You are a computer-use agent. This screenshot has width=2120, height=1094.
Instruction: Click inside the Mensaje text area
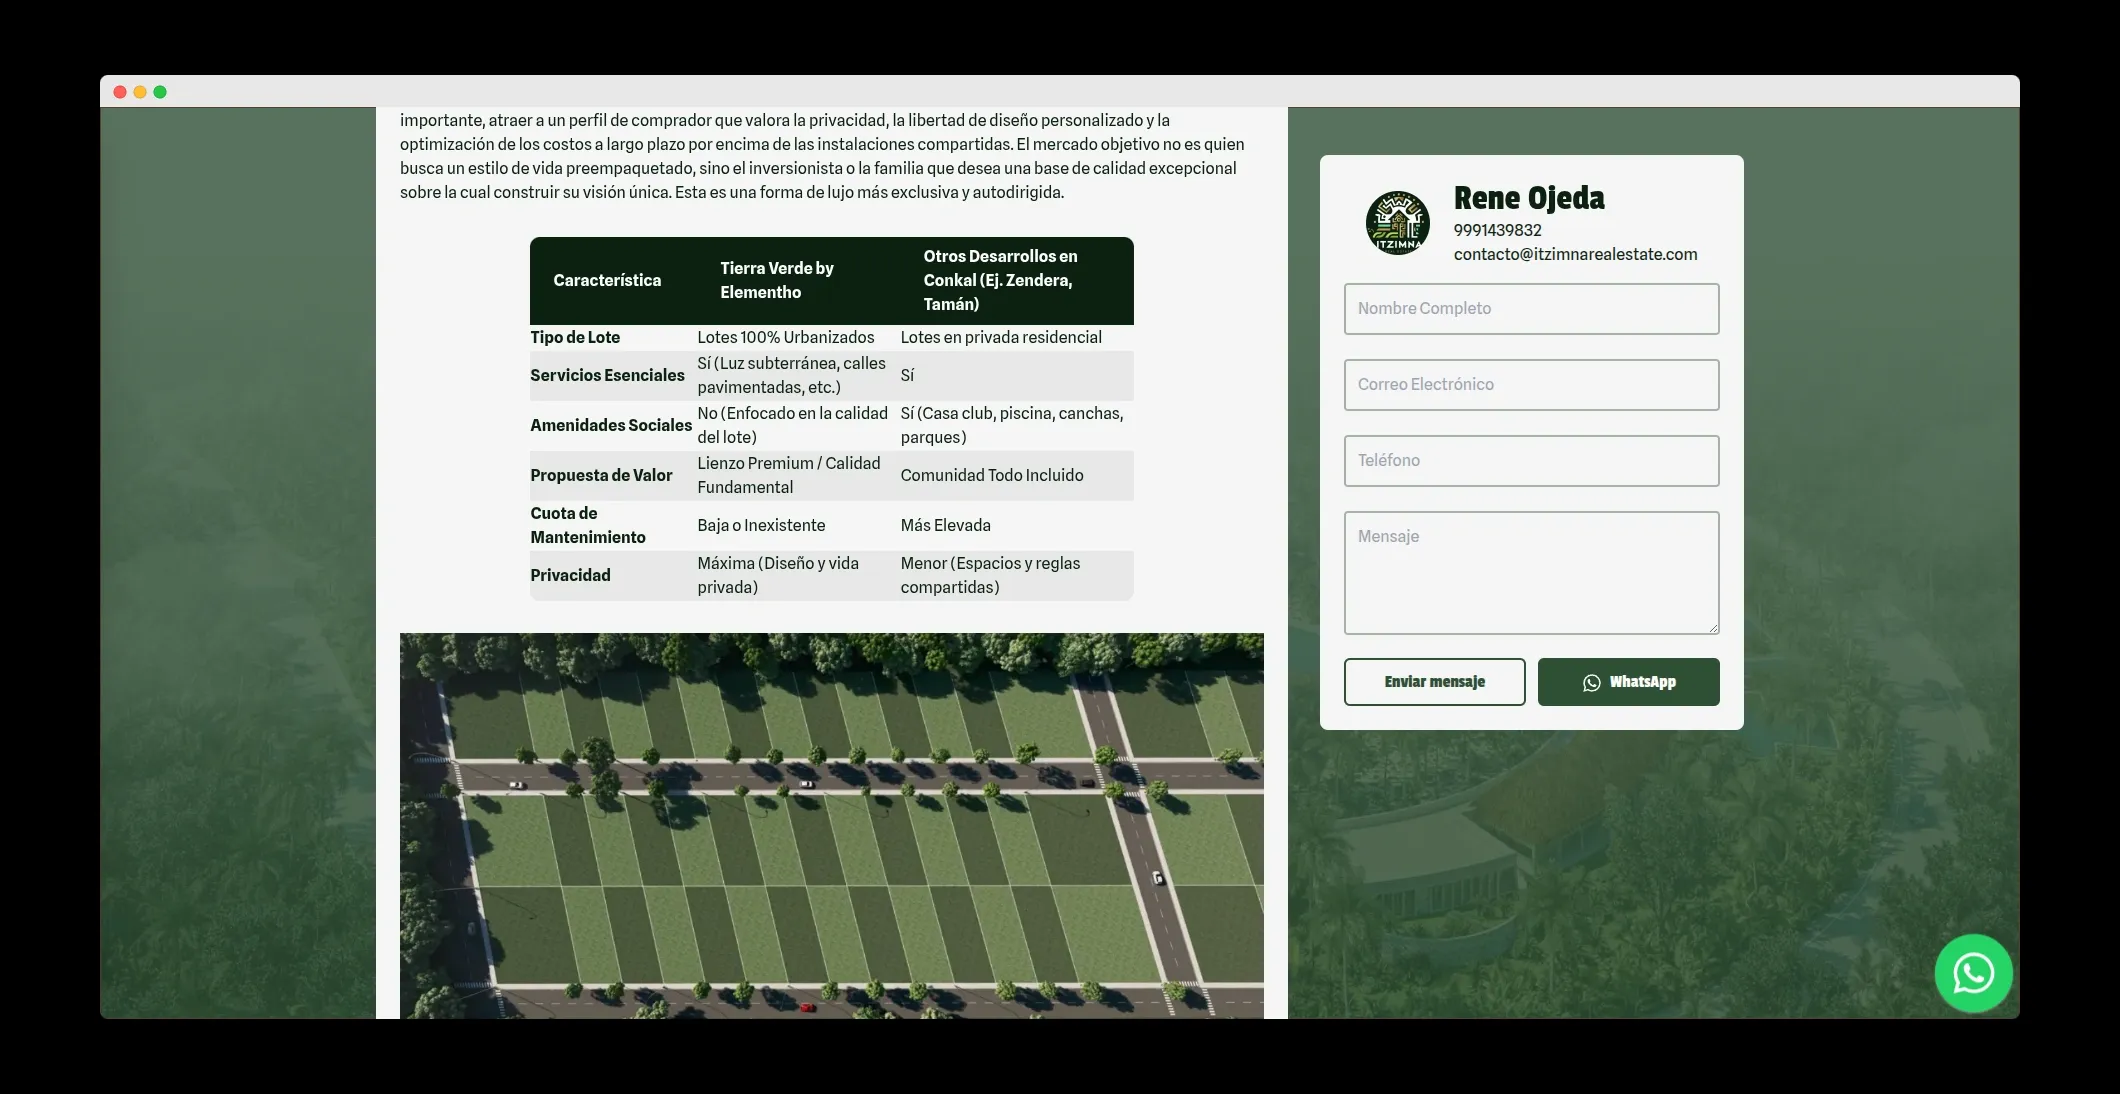pyautogui.click(x=1531, y=572)
